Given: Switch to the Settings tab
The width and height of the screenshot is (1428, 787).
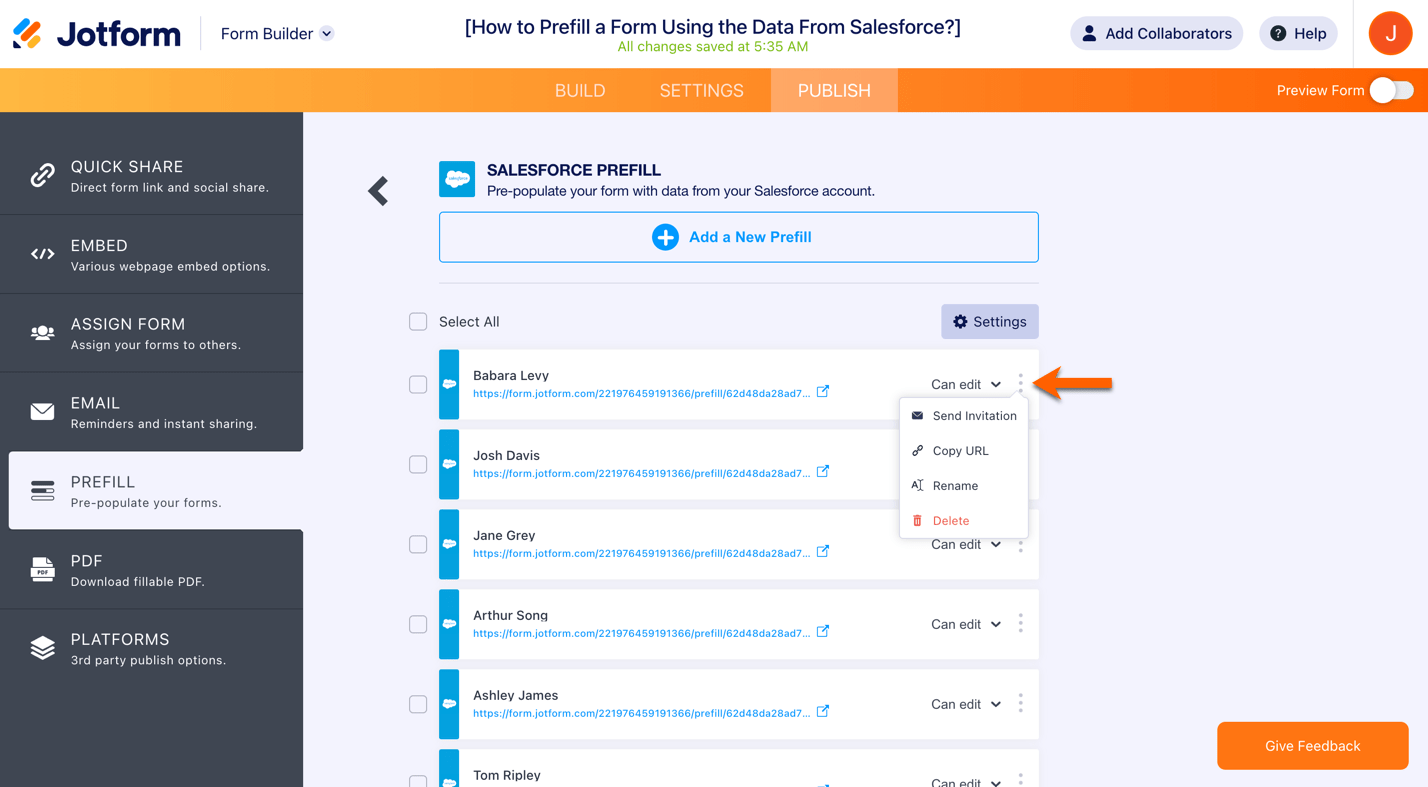Looking at the screenshot, I should click(701, 90).
